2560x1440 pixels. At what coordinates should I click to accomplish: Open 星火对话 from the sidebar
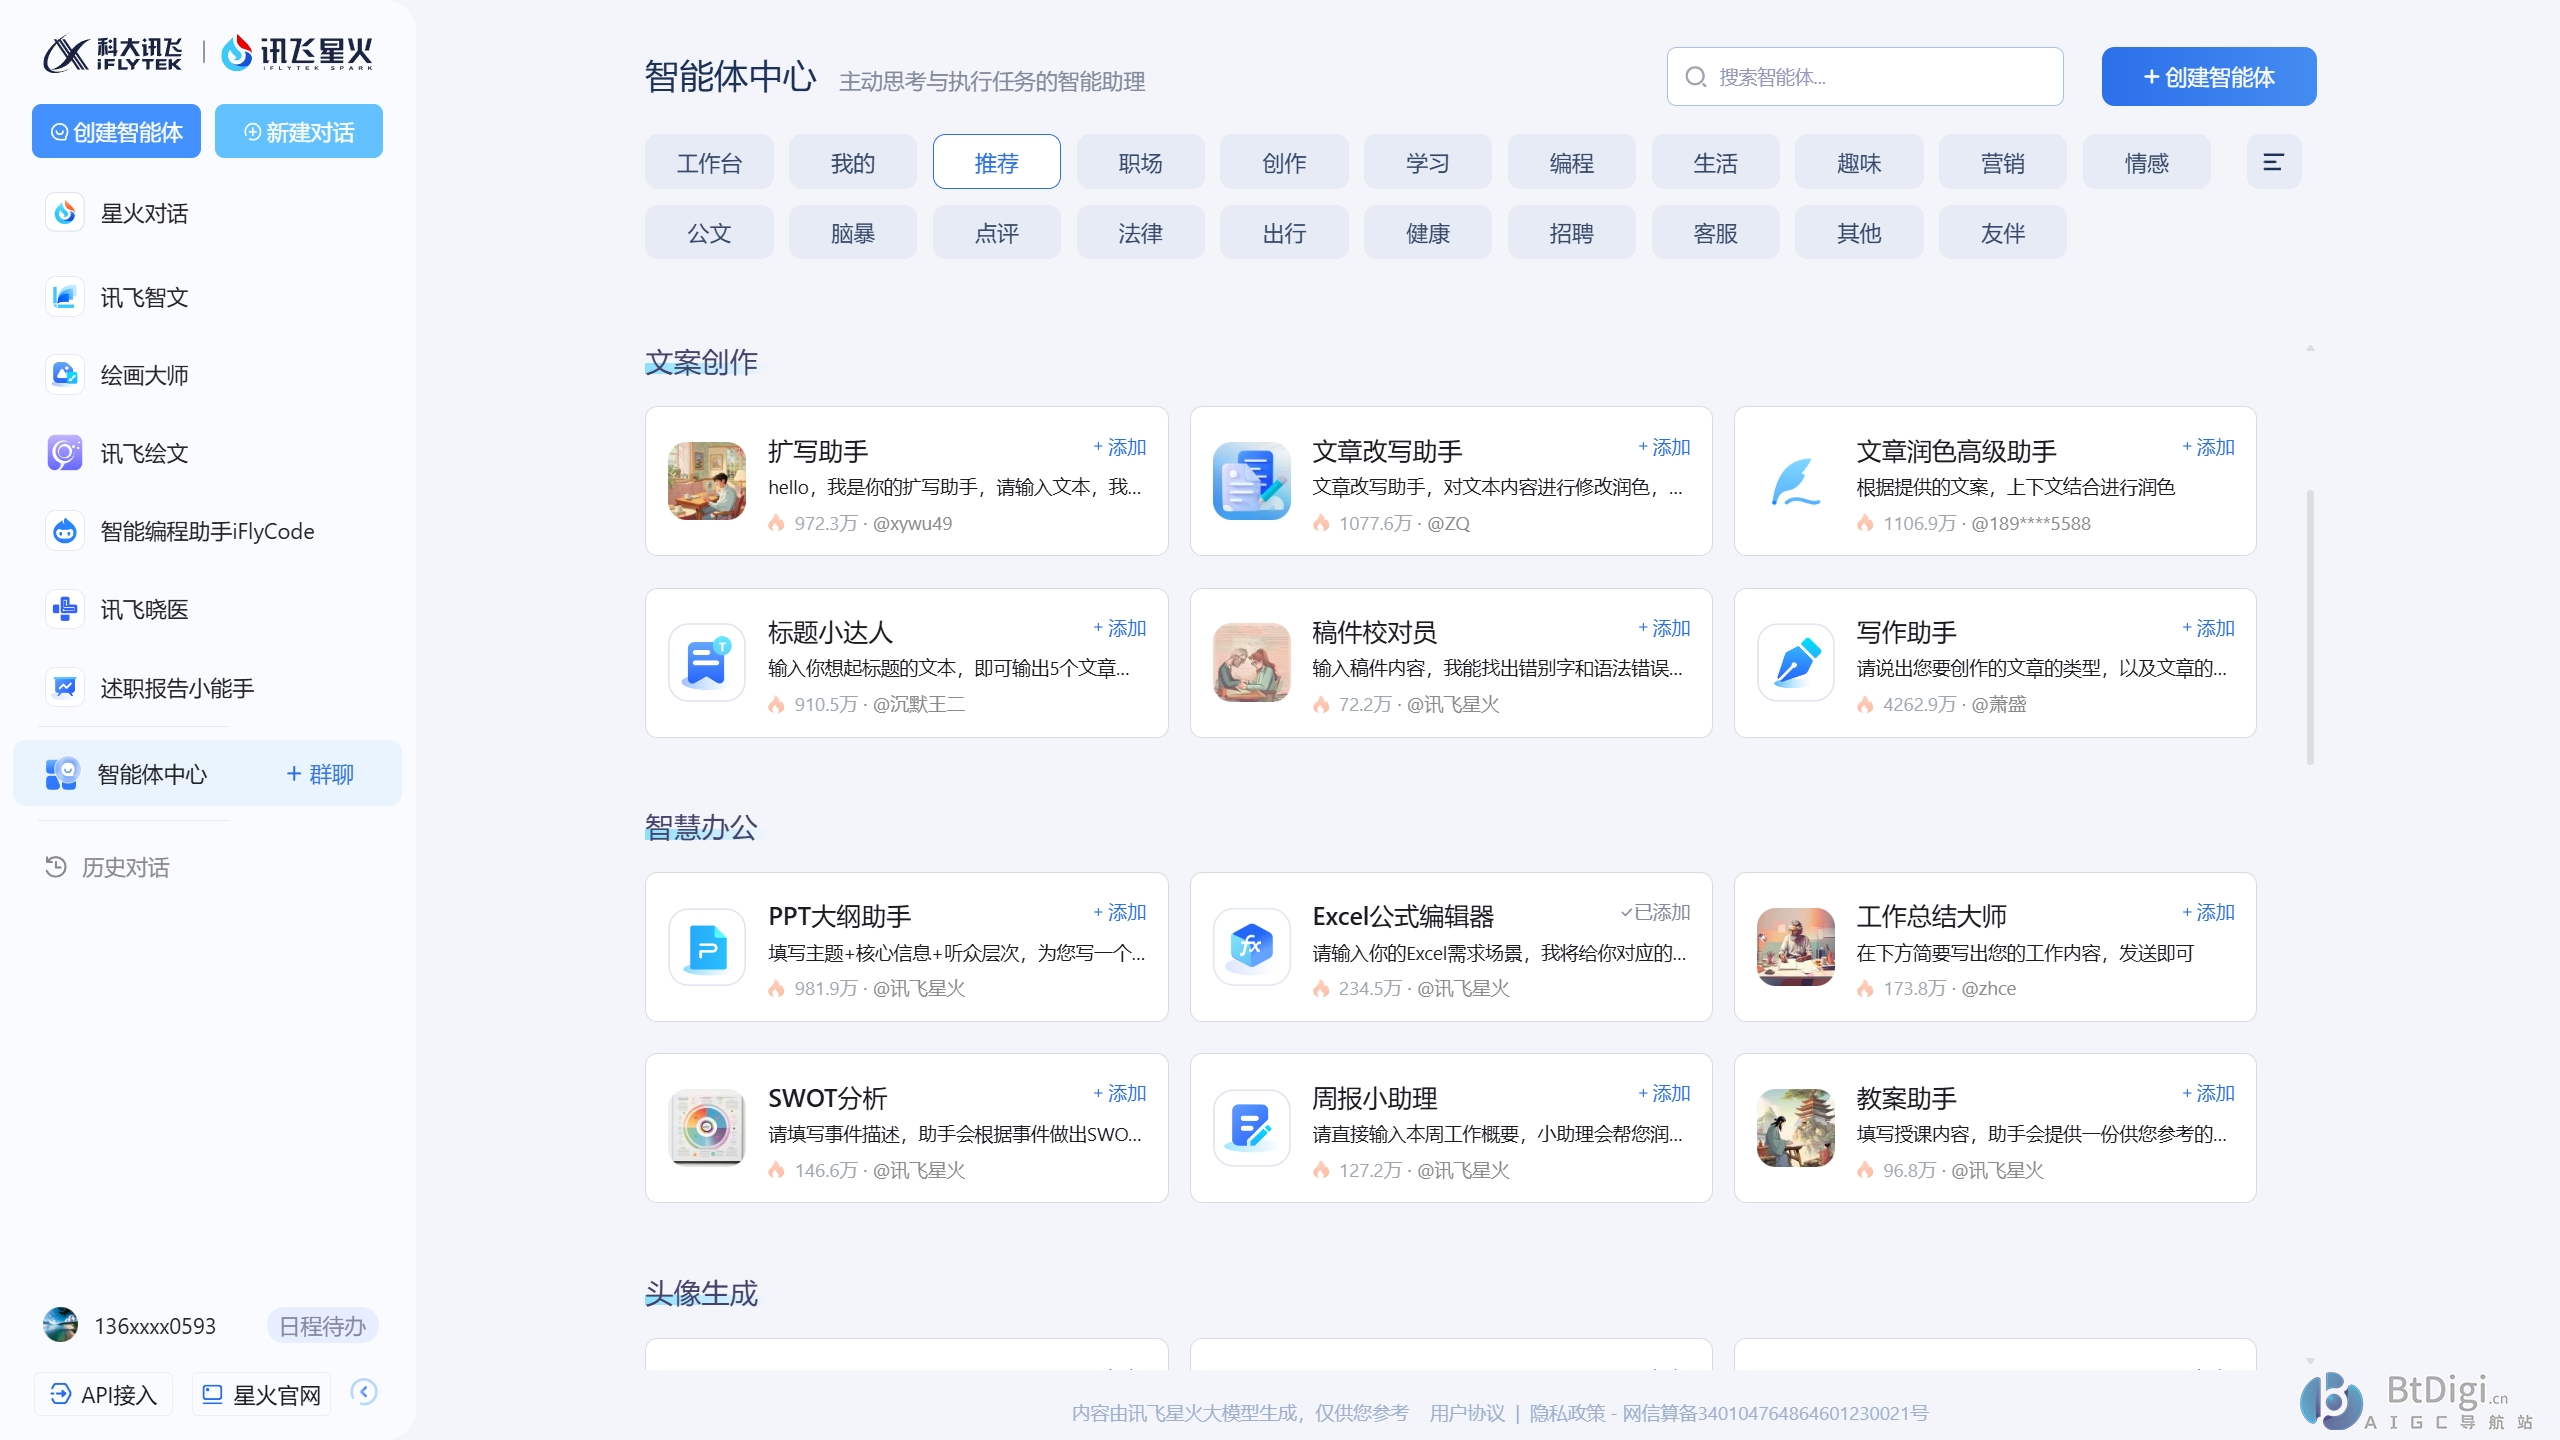144,213
